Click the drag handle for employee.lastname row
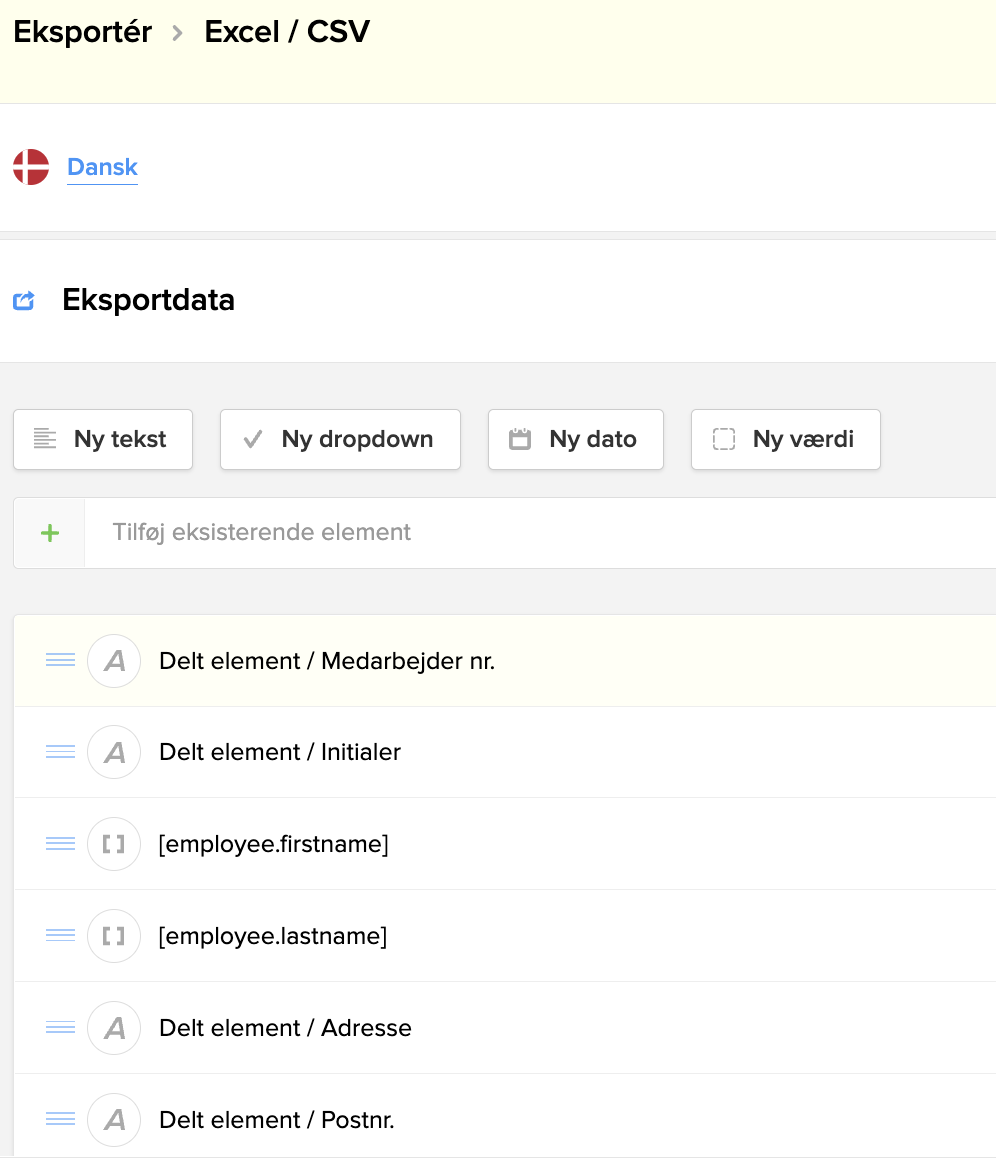 pyautogui.click(x=61, y=935)
